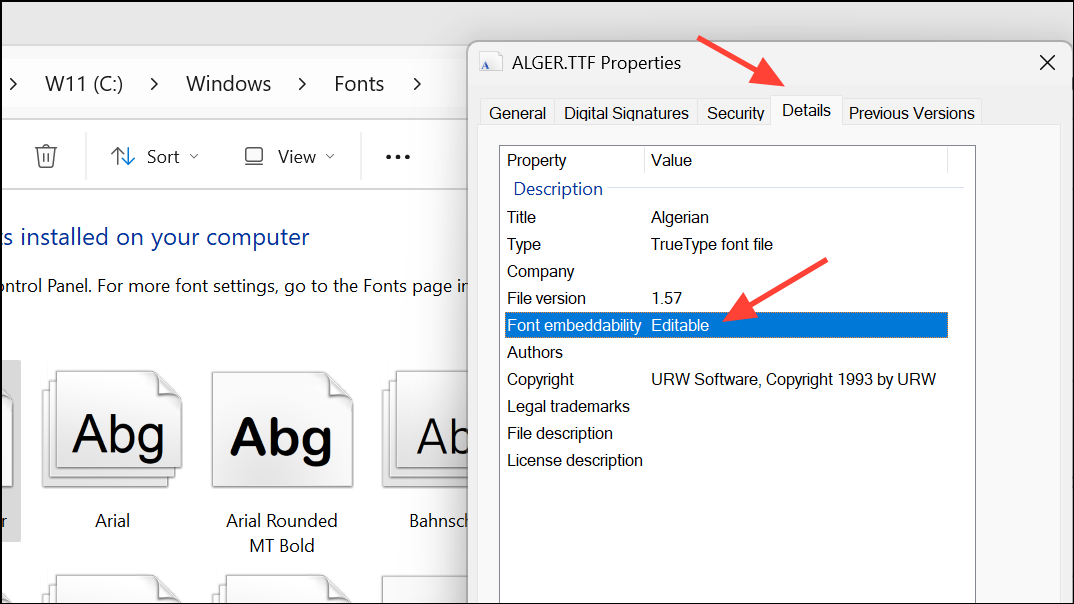Image resolution: width=1074 pixels, height=604 pixels.
Task: Open the Previous Versions tab
Action: coord(911,112)
